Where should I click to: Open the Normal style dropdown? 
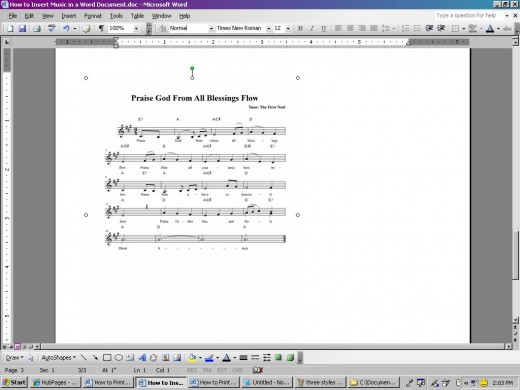click(211, 29)
